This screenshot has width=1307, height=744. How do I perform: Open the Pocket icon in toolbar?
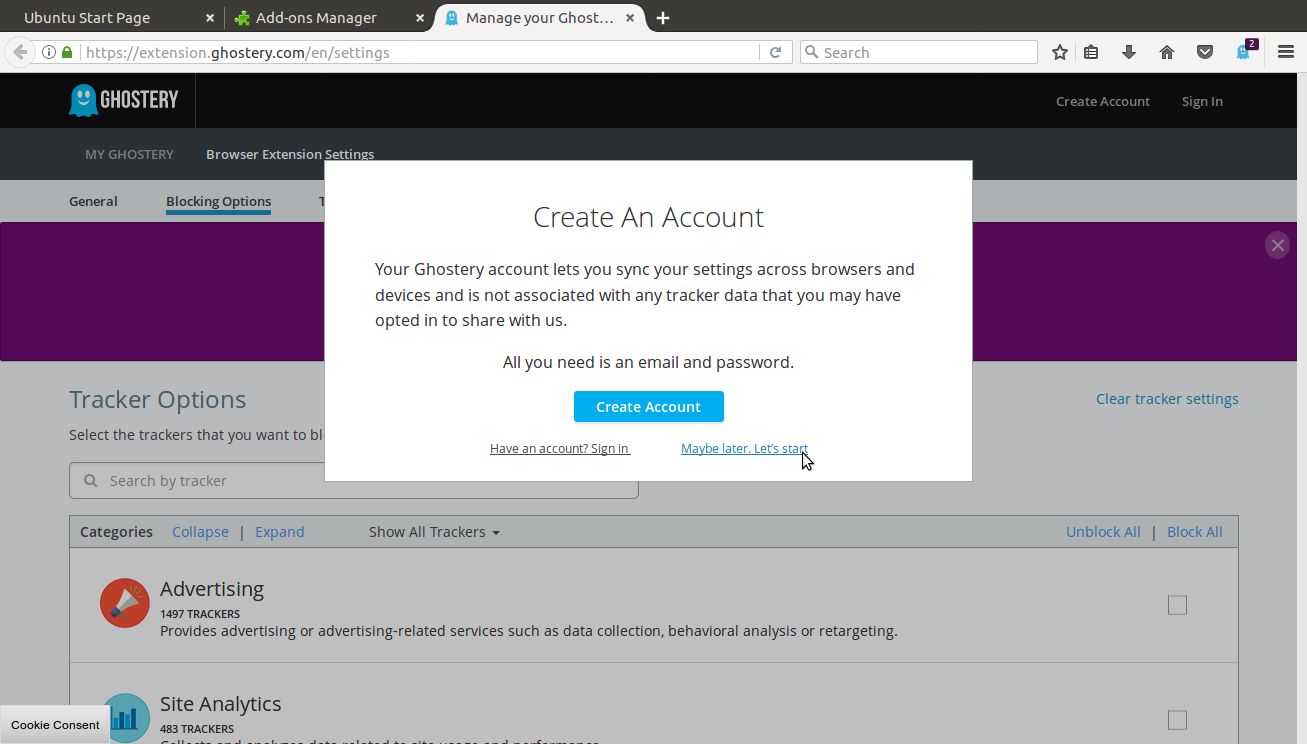(x=1205, y=52)
